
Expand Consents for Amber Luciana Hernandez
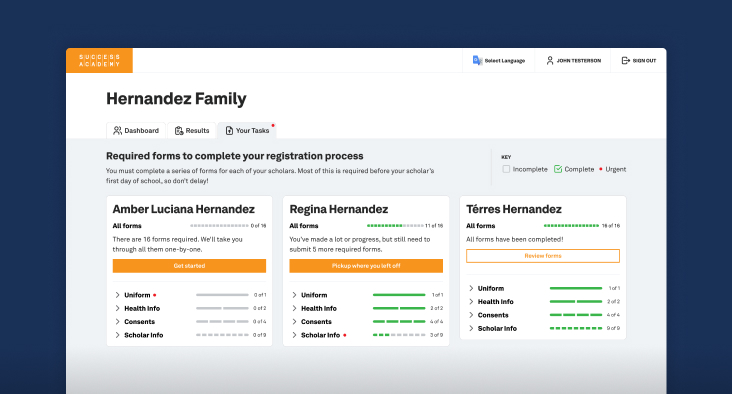[x=118, y=322]
